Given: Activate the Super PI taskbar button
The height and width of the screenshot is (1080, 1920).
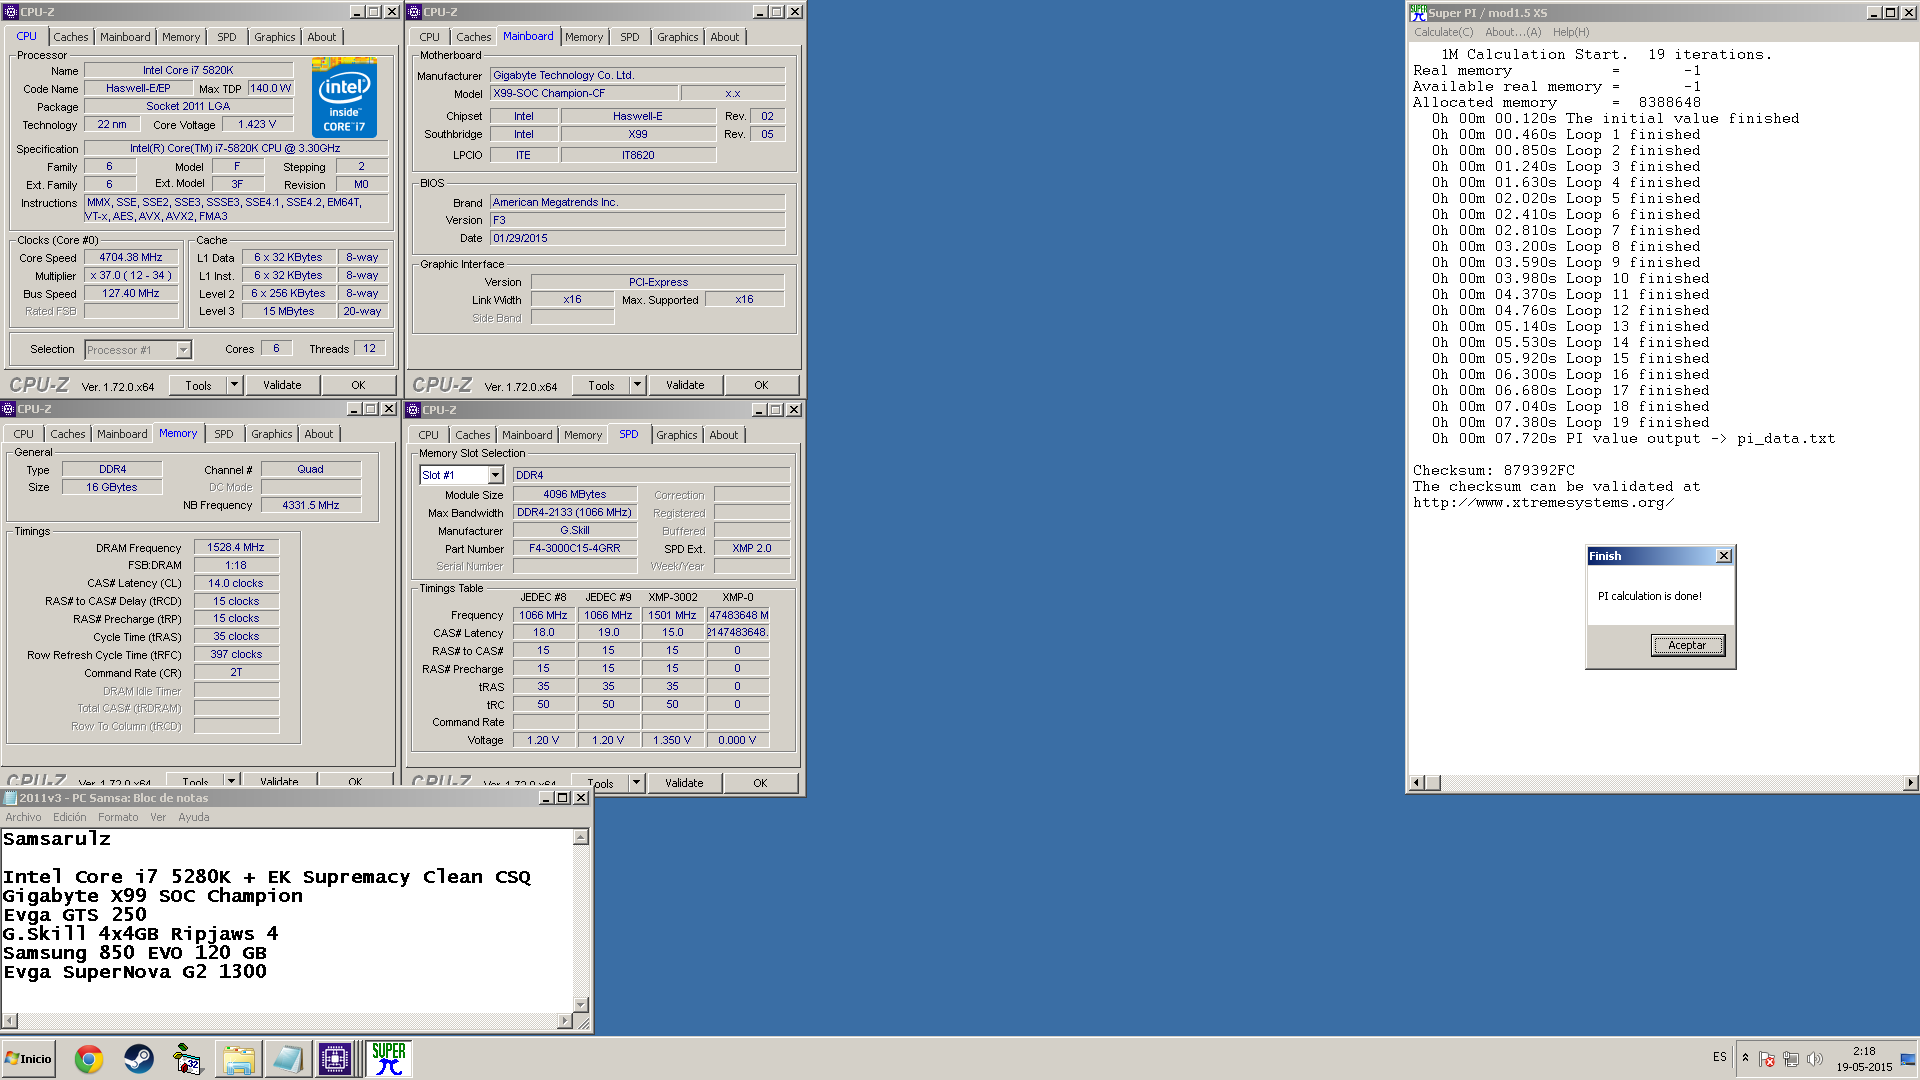Looking at the screenshot, I should pyautogui.click(x=388, y=1059).
